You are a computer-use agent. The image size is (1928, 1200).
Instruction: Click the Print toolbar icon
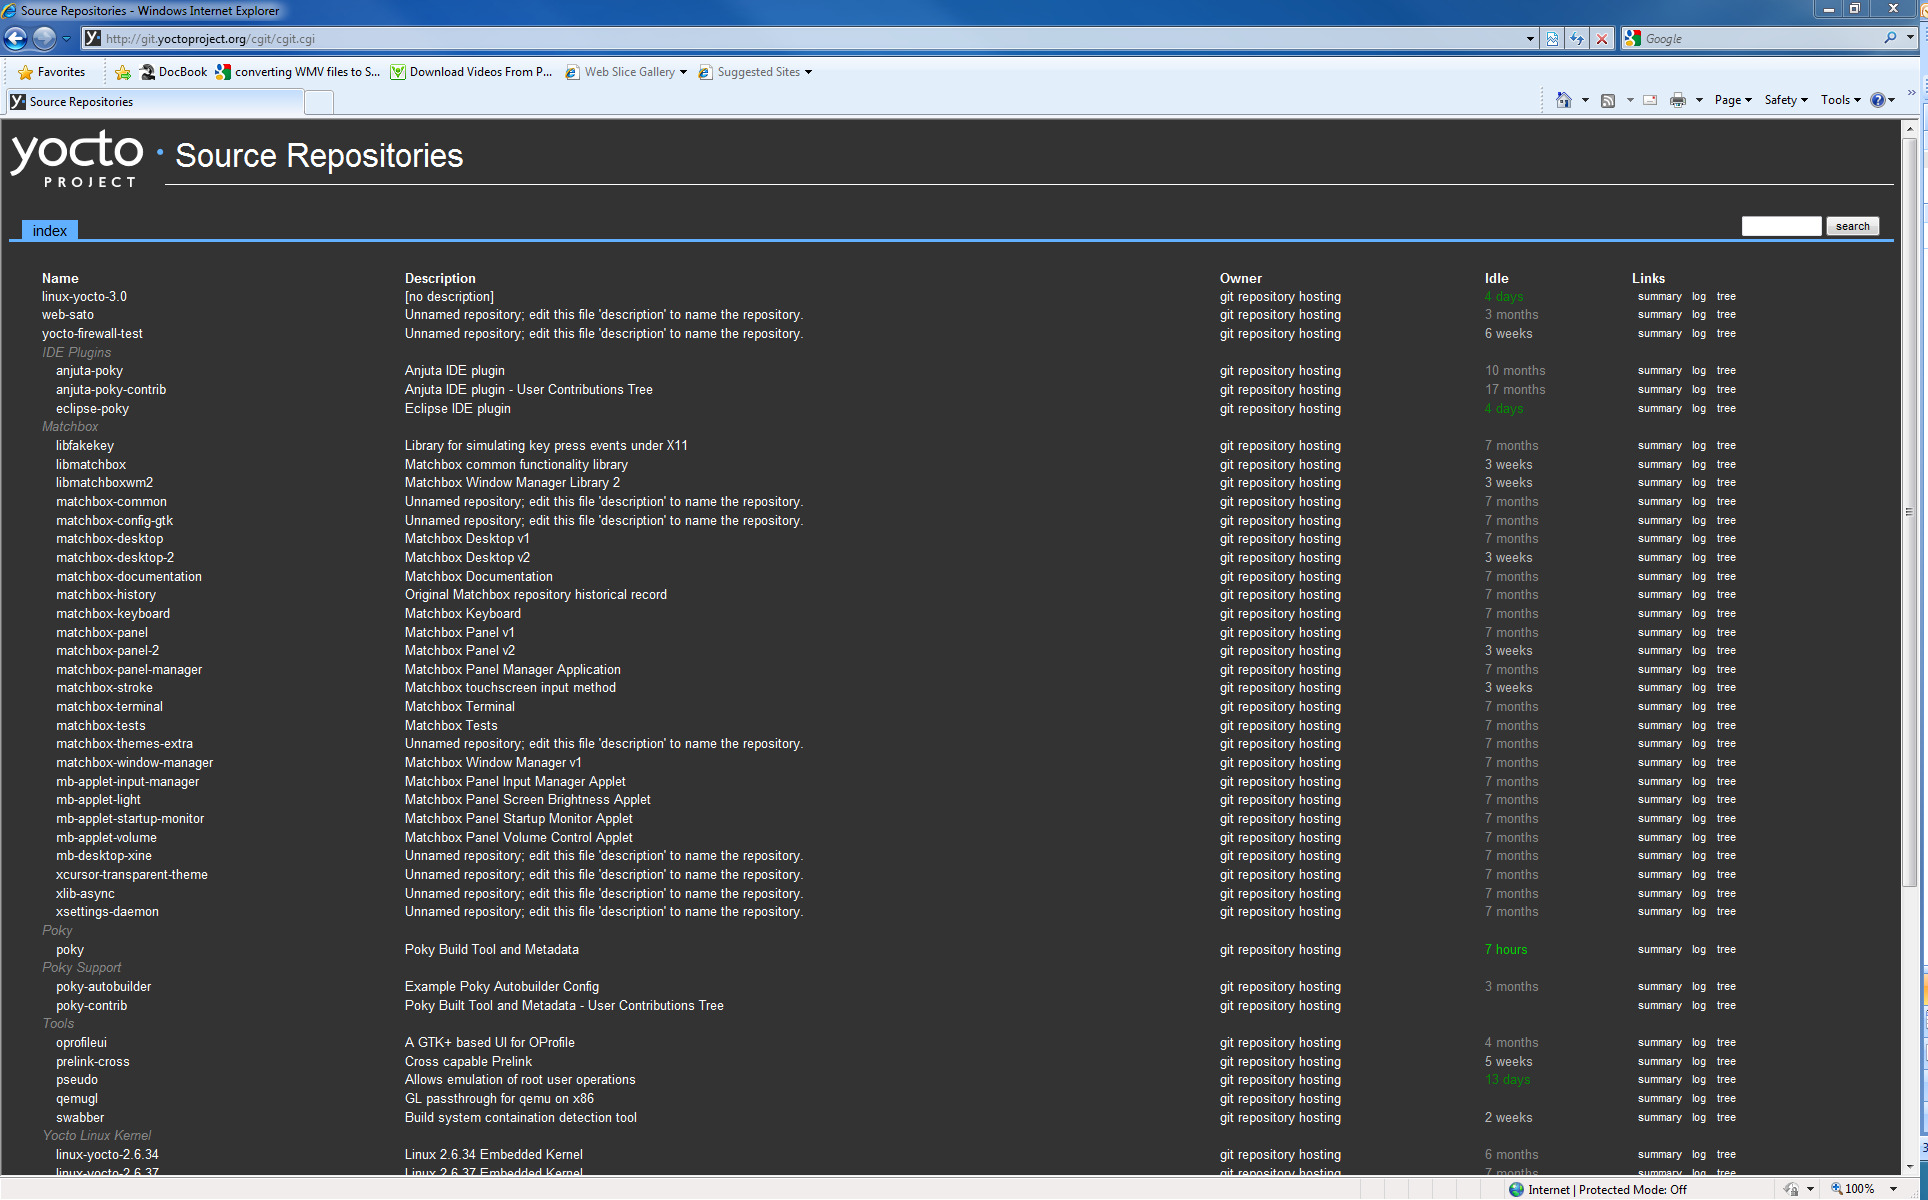tap(1678, 100)
